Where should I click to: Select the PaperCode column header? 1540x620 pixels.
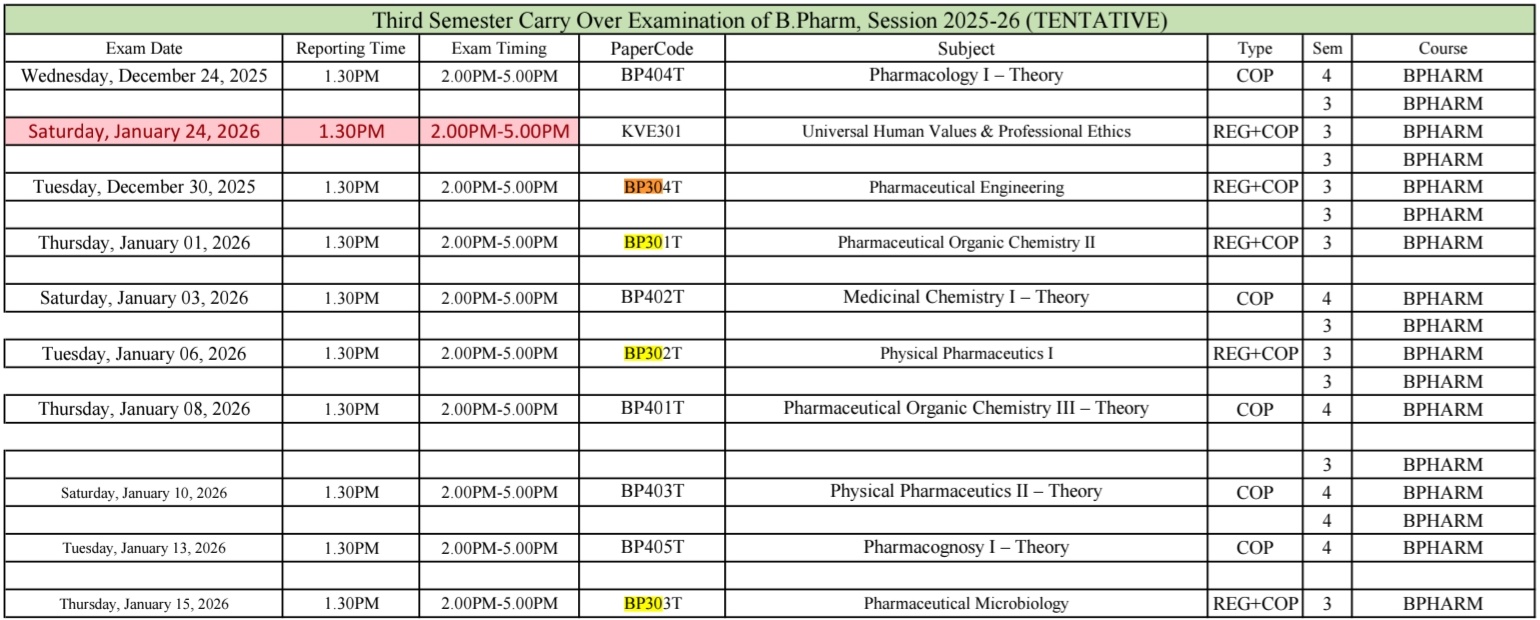coord(652,48)
